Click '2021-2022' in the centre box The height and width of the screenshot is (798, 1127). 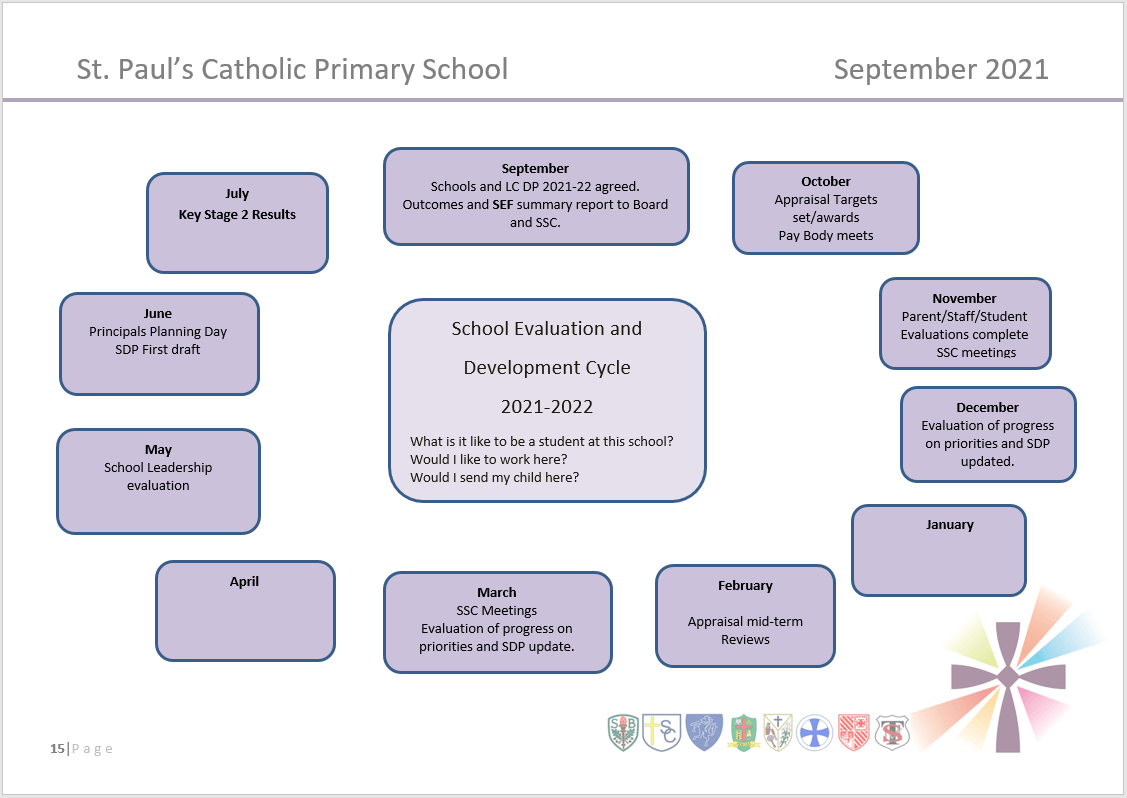pos(546,407)
